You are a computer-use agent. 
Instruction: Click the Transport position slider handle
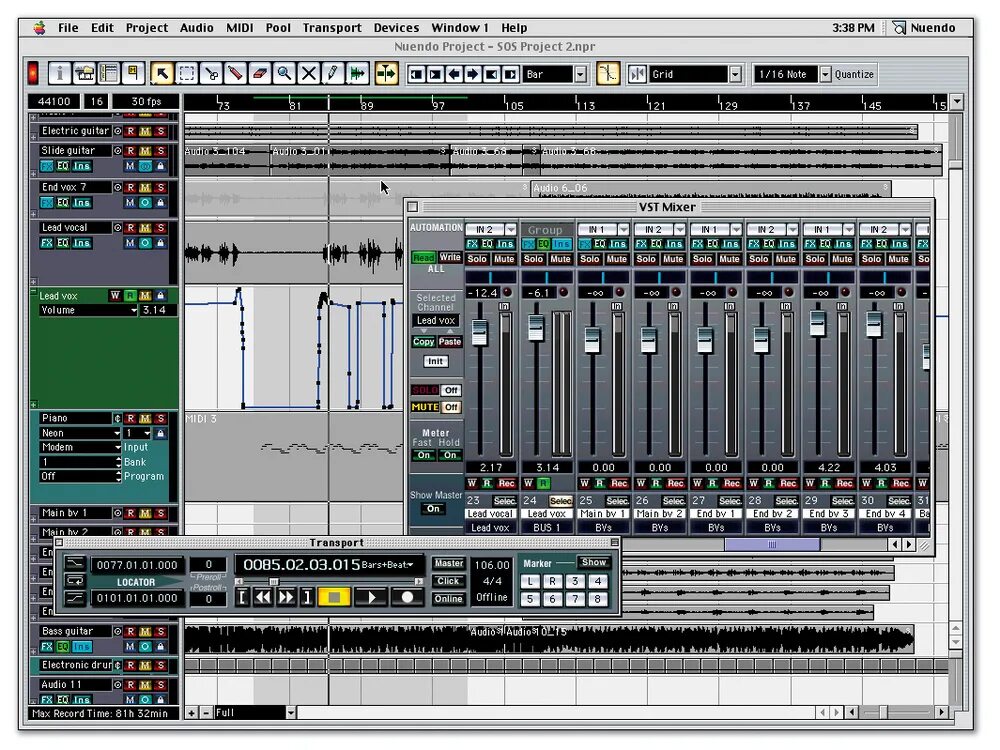(274, 582)
